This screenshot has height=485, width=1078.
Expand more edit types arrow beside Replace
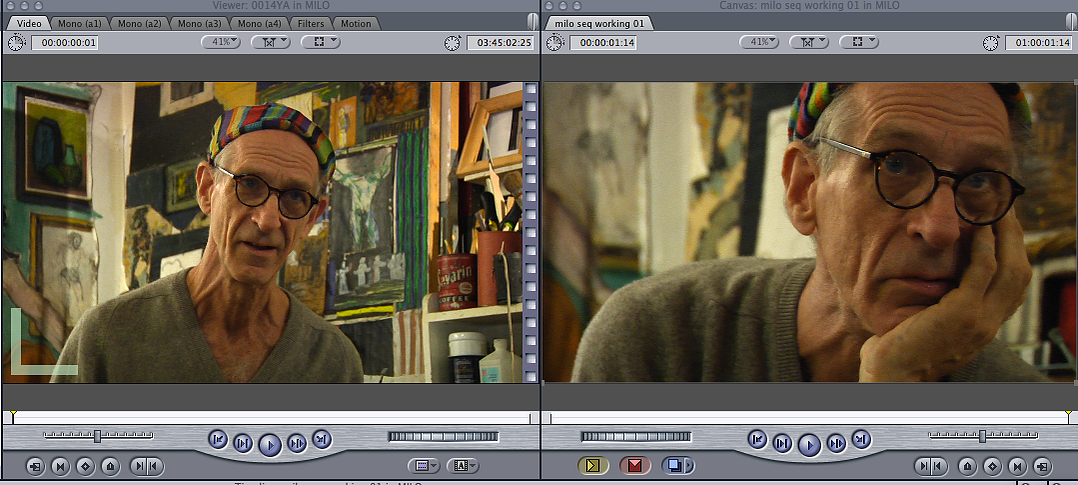click(x=690, y=466)
